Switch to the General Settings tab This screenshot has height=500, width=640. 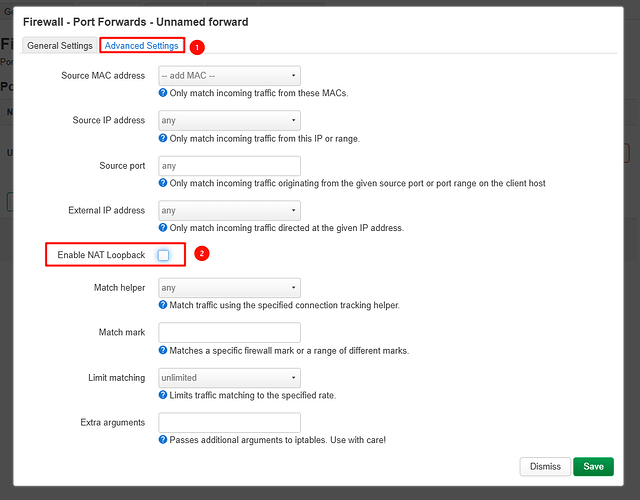pyautogui.click(x=60, y=46)
